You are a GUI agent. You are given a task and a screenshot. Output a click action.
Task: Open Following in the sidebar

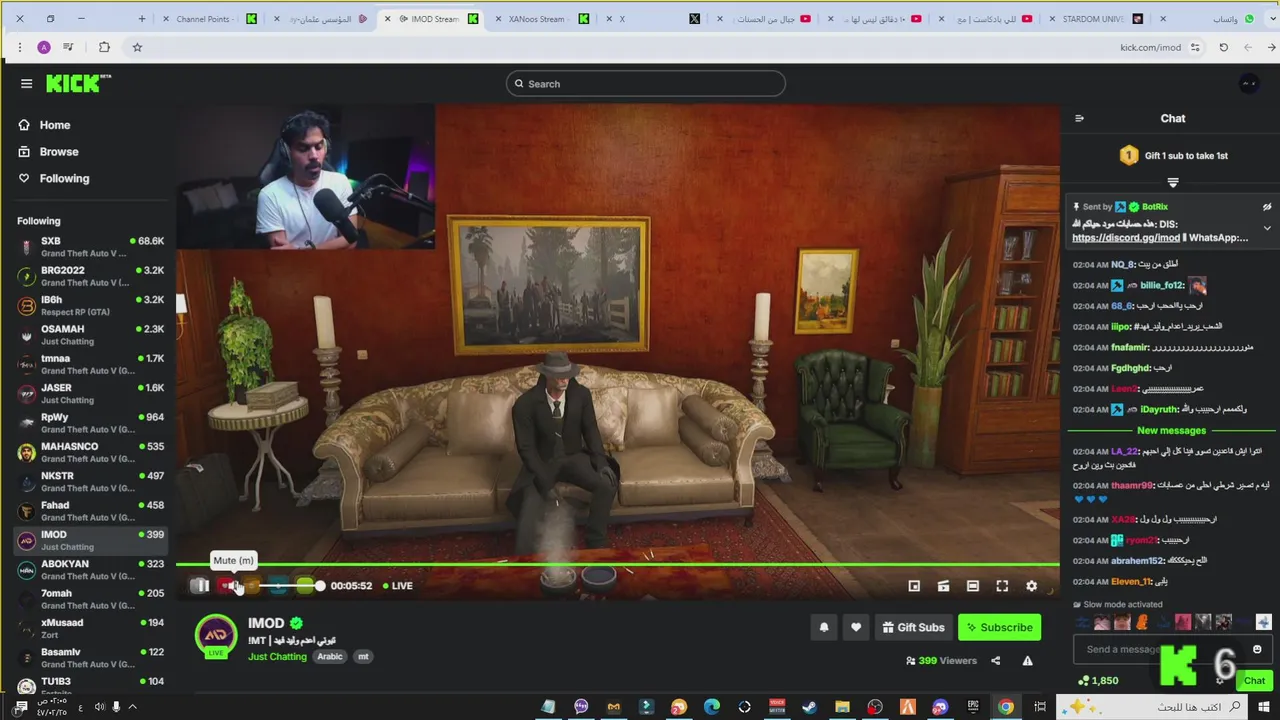pos(54,179)
